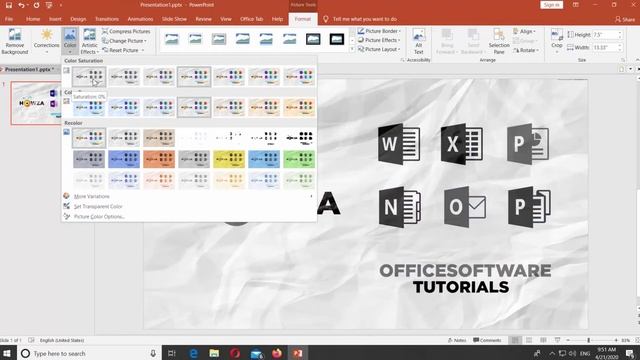Open the Artistic Effects gallery
The height and width of the screenshot is (360, 640).
tap(89, 41)
